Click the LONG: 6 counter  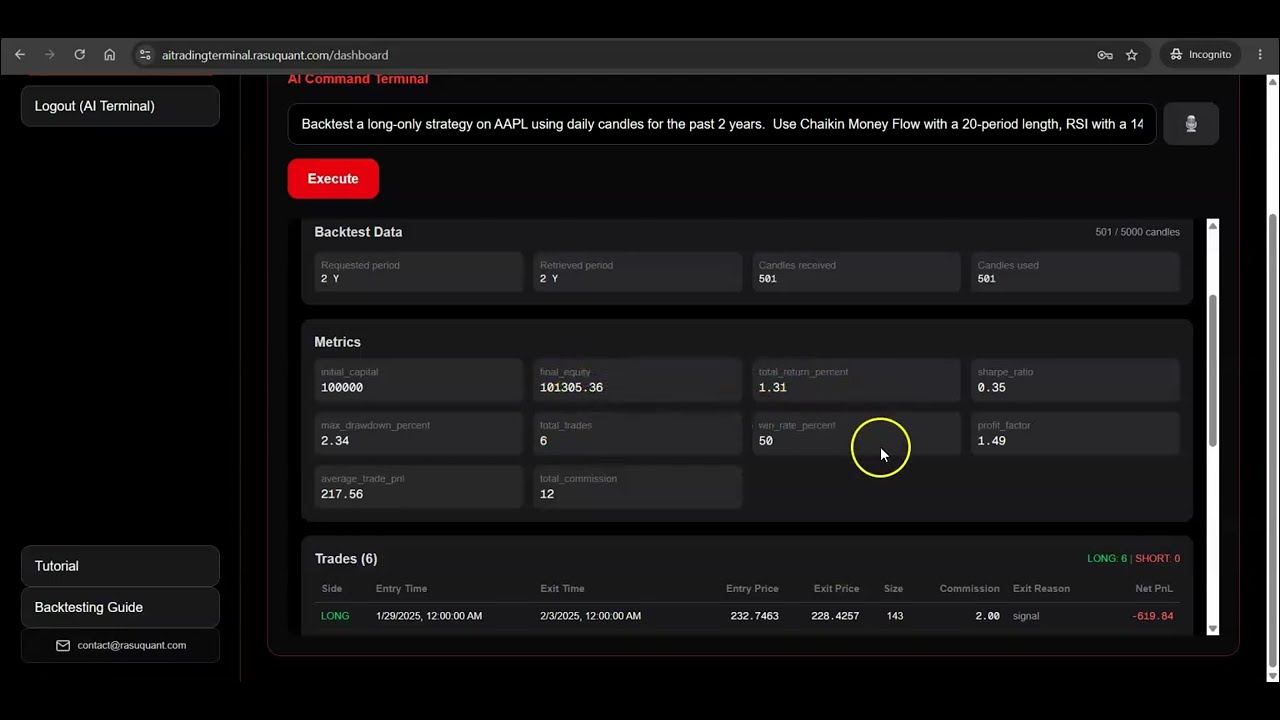[1107, 559]
